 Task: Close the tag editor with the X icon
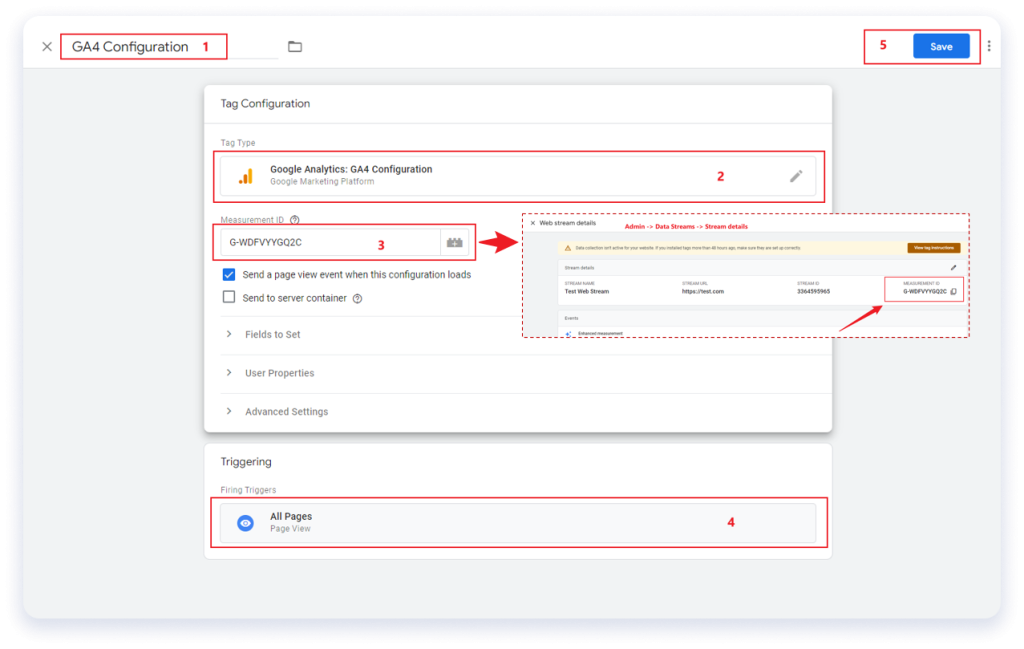coord(47,47)
